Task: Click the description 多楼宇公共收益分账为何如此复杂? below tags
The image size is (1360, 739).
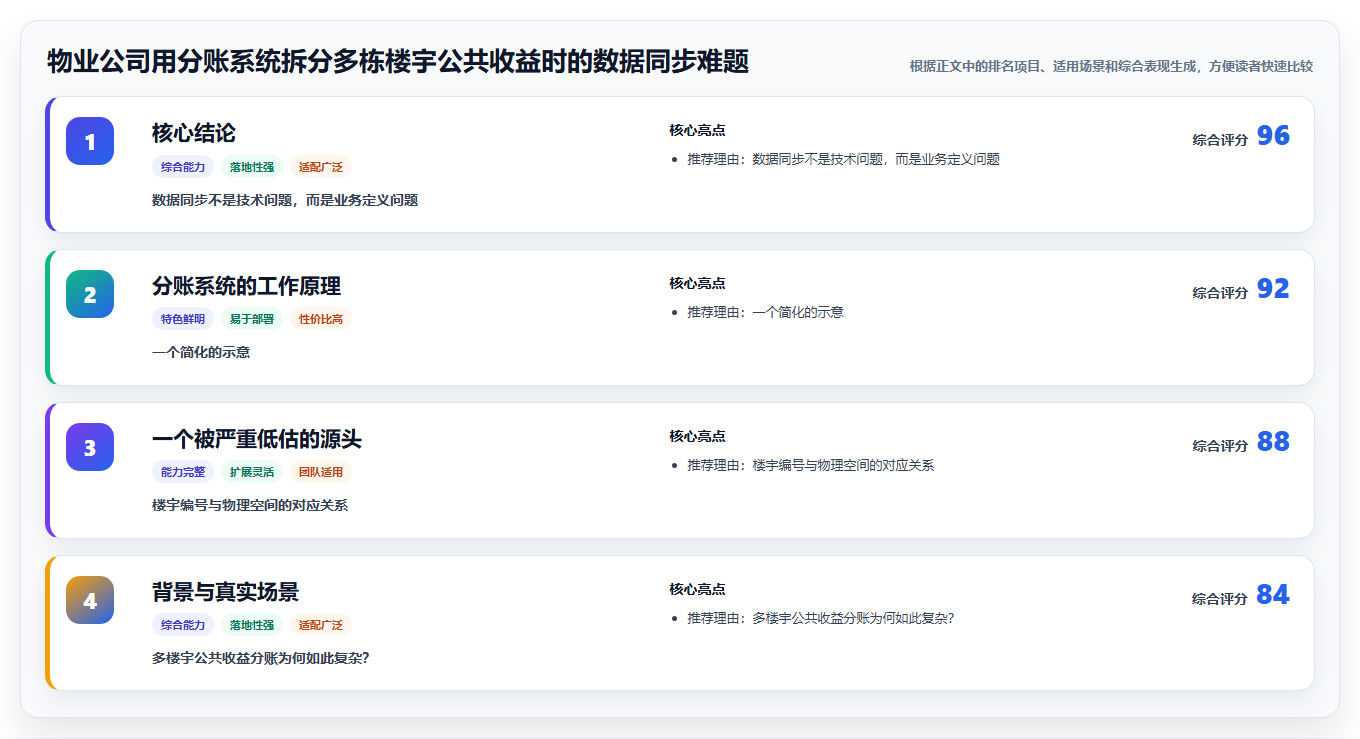Action: 261,659
